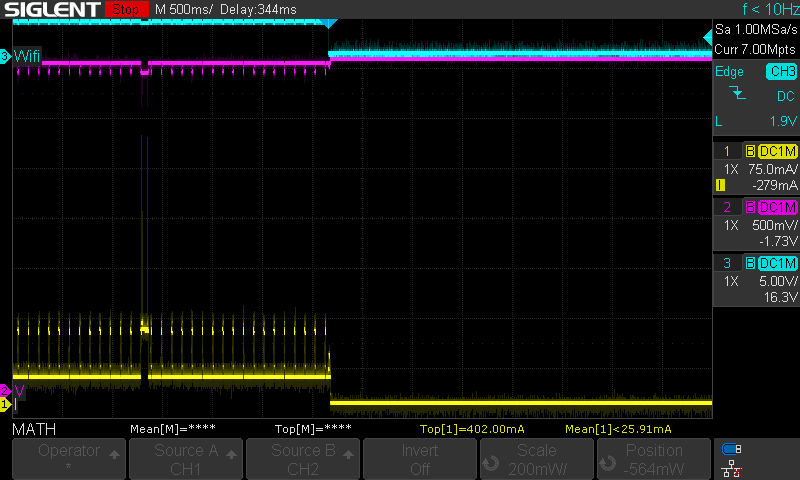
Task: Click channel 3 bandwidth limit B icon
Action: pyautogui.click(x=750, y=263)
